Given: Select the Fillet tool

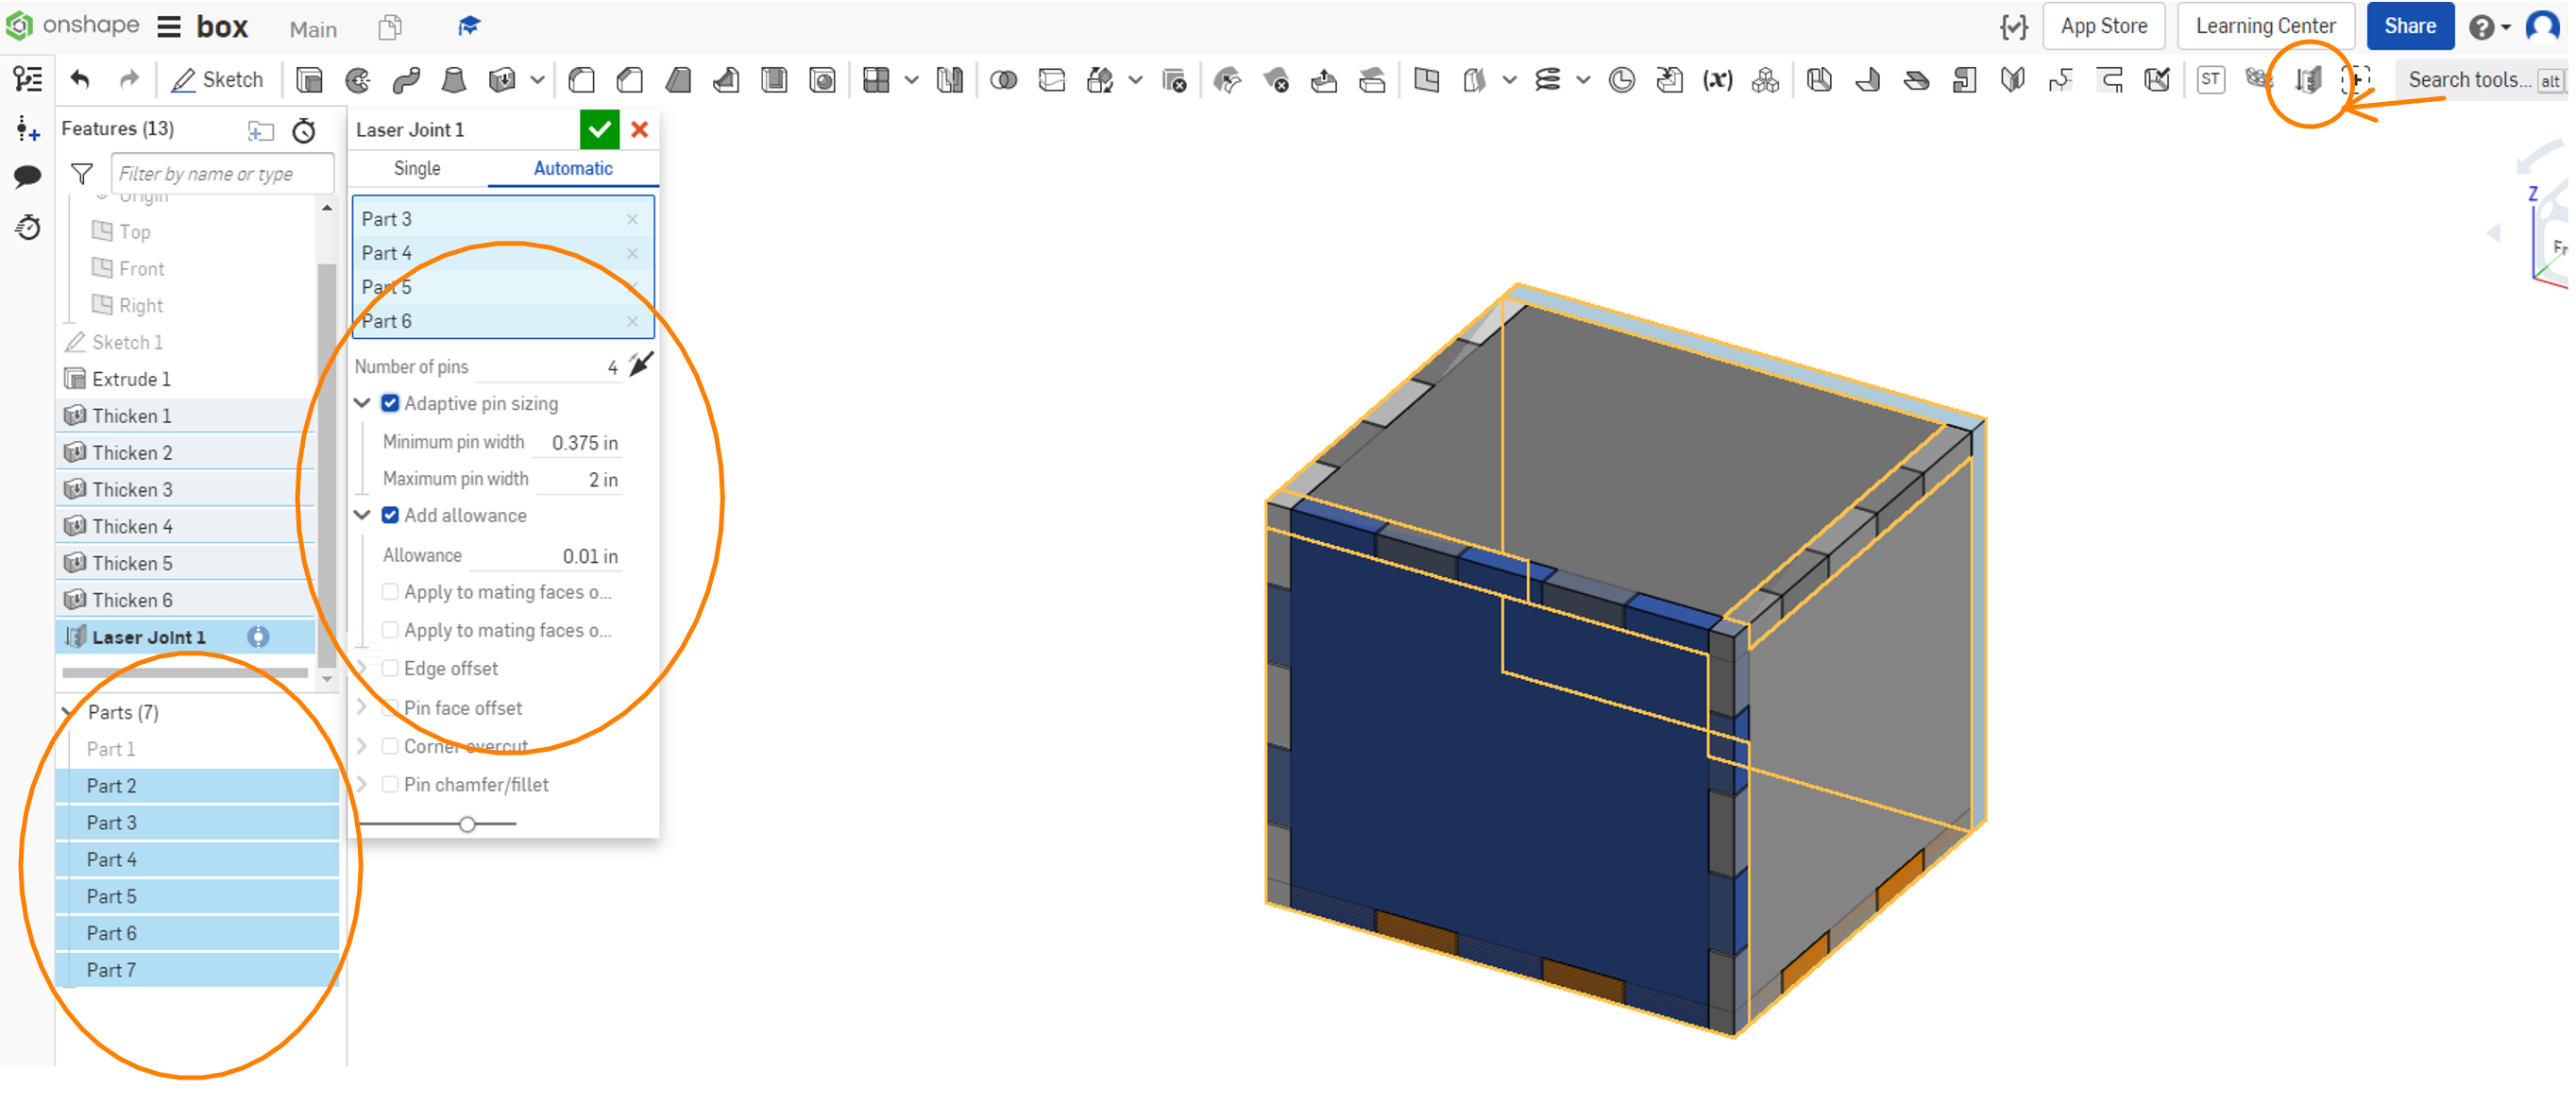Looking at the screenshot, I should pos(582,80).
